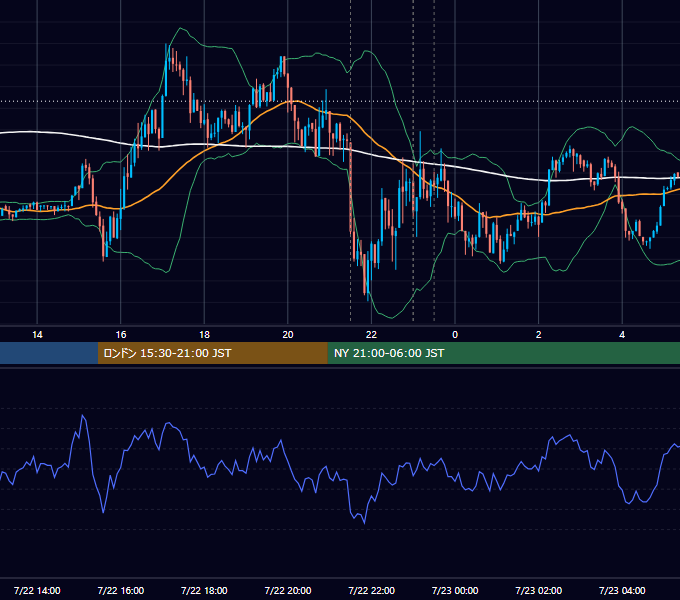Viewport: 680px width, 600px height.
Task: Click the '2' hour label on chart axis
Action: click(539, 335)
